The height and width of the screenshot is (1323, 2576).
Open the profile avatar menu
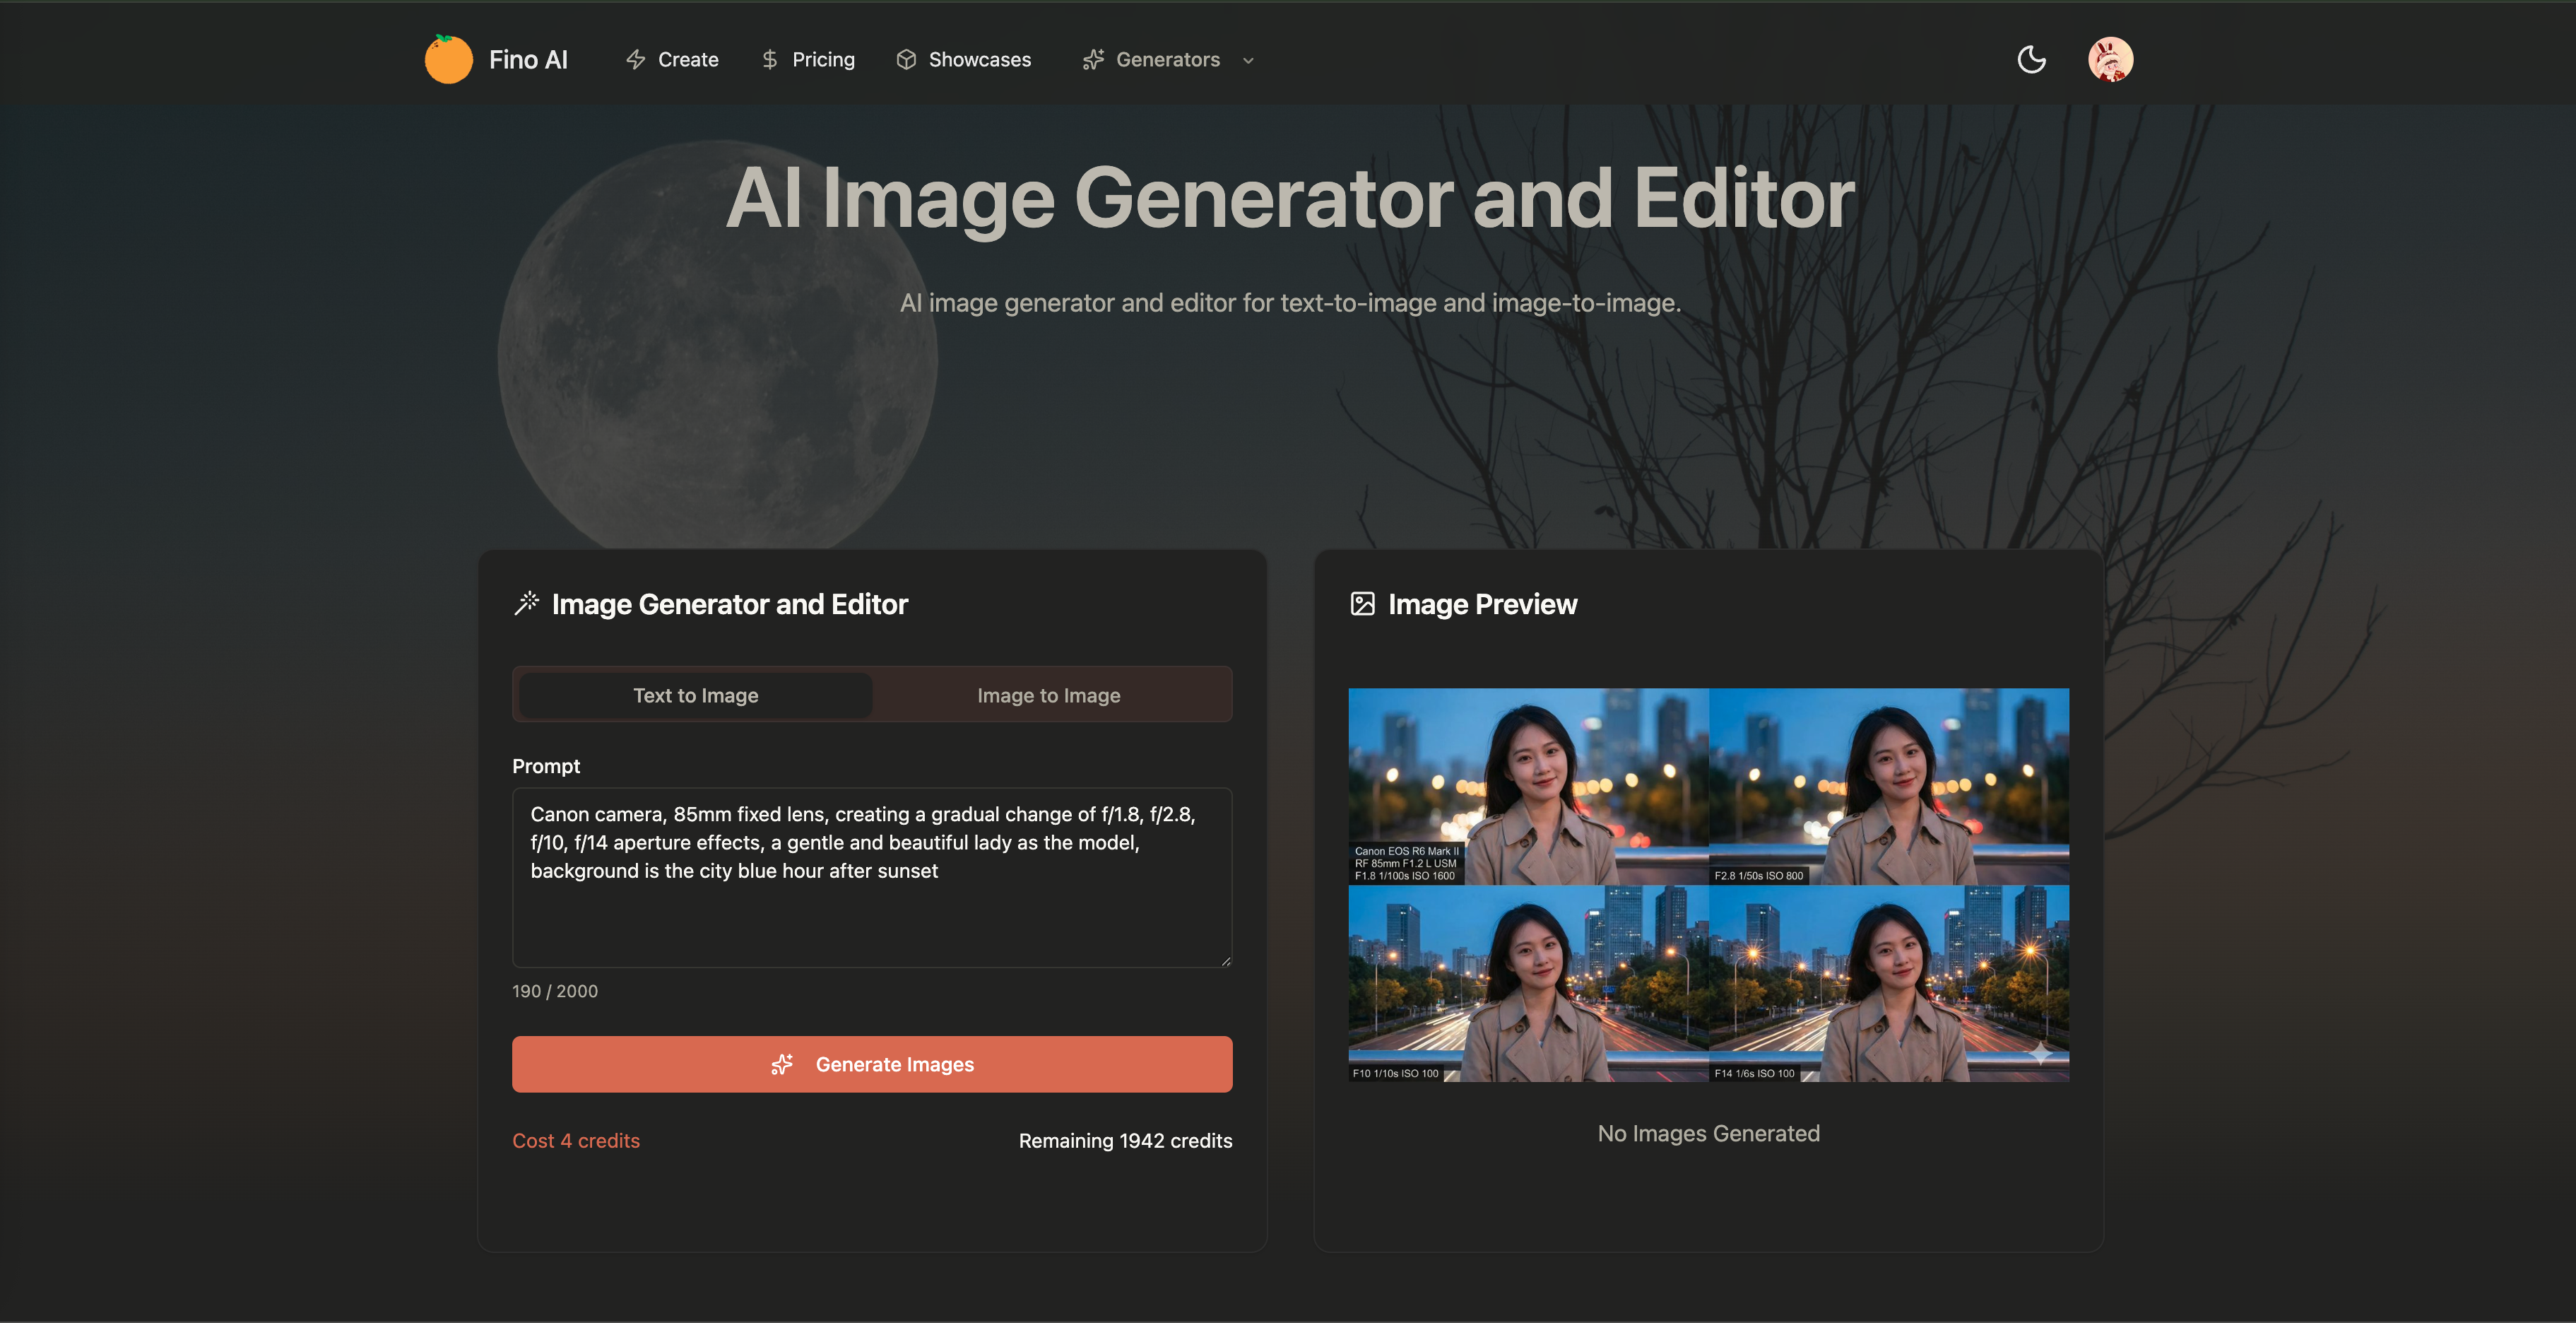[2111, 58]
